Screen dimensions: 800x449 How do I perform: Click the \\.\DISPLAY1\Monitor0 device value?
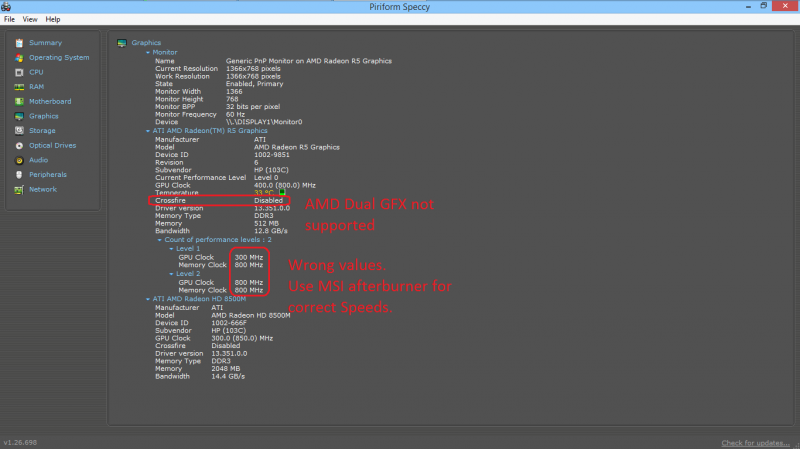pos(264,122)
